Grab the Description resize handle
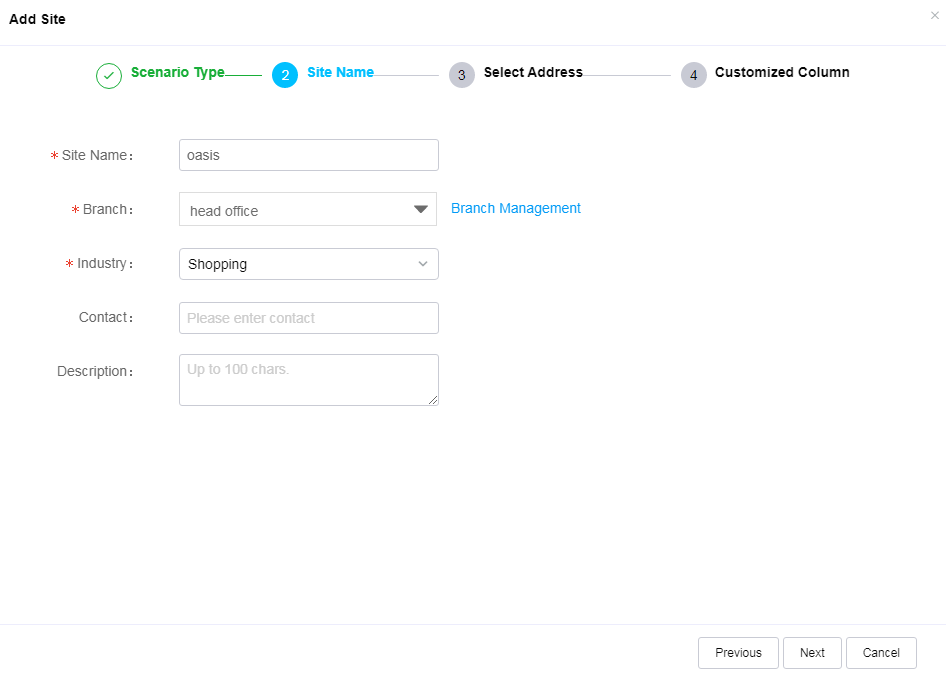Image resolution: width=946 pixels, height=676 pixels. click(x=433, y=400)
